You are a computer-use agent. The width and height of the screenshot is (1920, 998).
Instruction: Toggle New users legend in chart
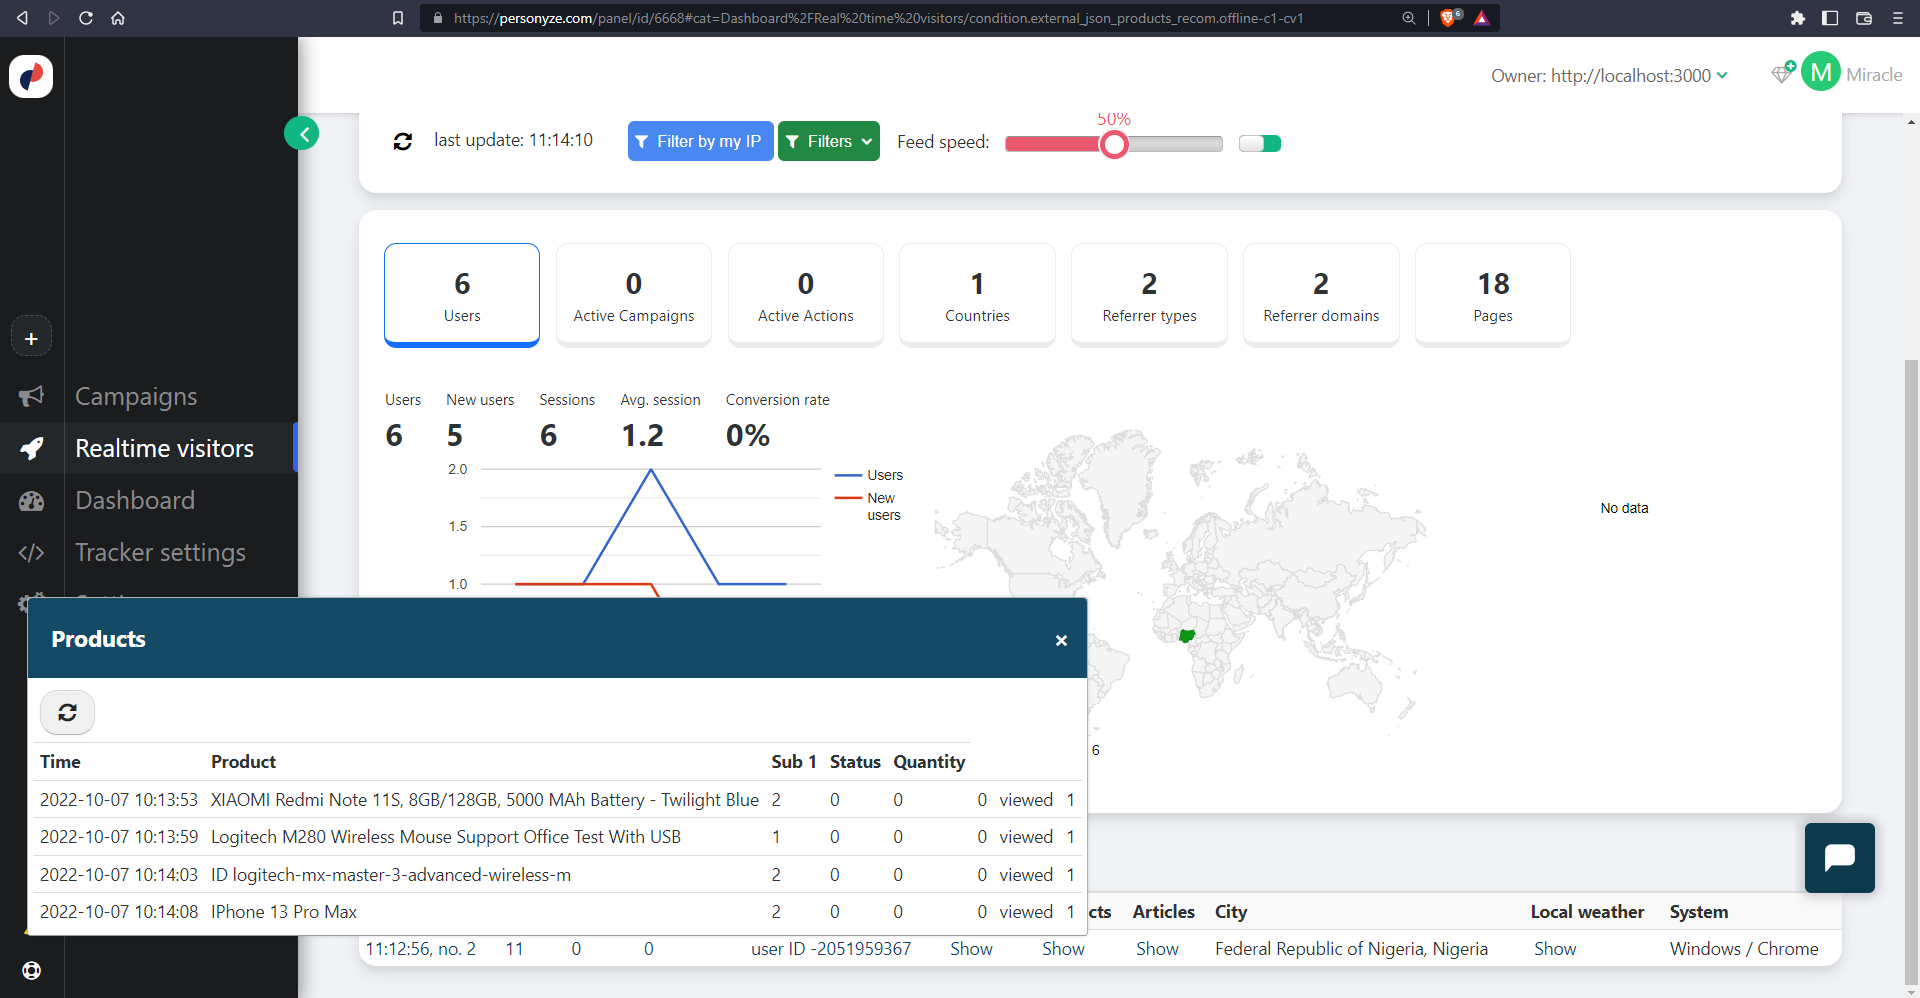coord(869,506)
